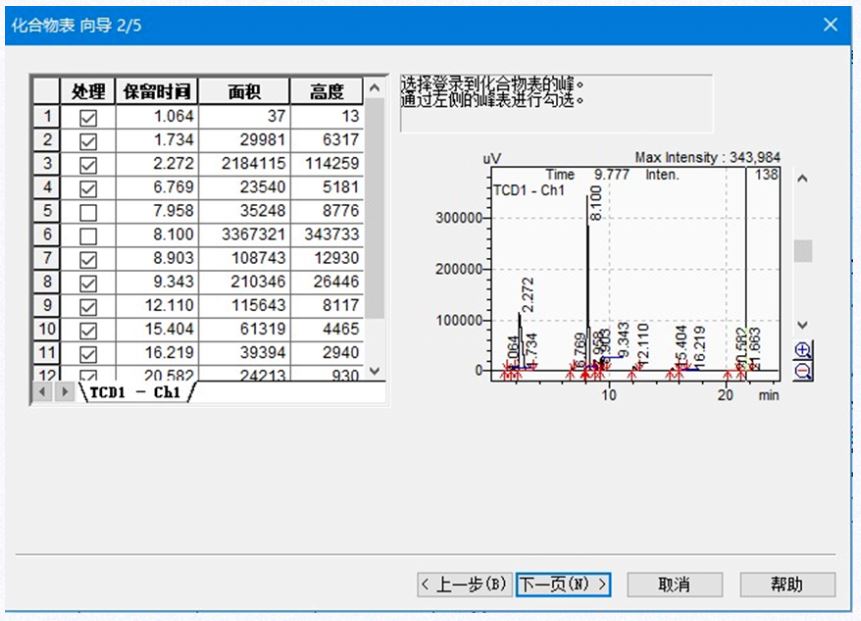Click the zoom out magnifier beside chromatogram

[803, 370]
